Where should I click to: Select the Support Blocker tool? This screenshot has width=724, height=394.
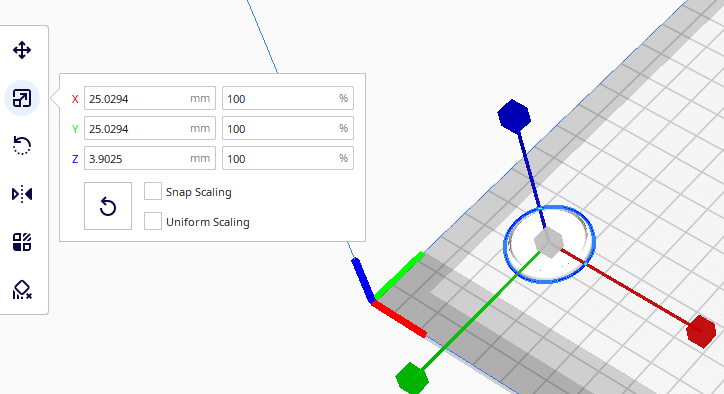(x=22, y=290)
